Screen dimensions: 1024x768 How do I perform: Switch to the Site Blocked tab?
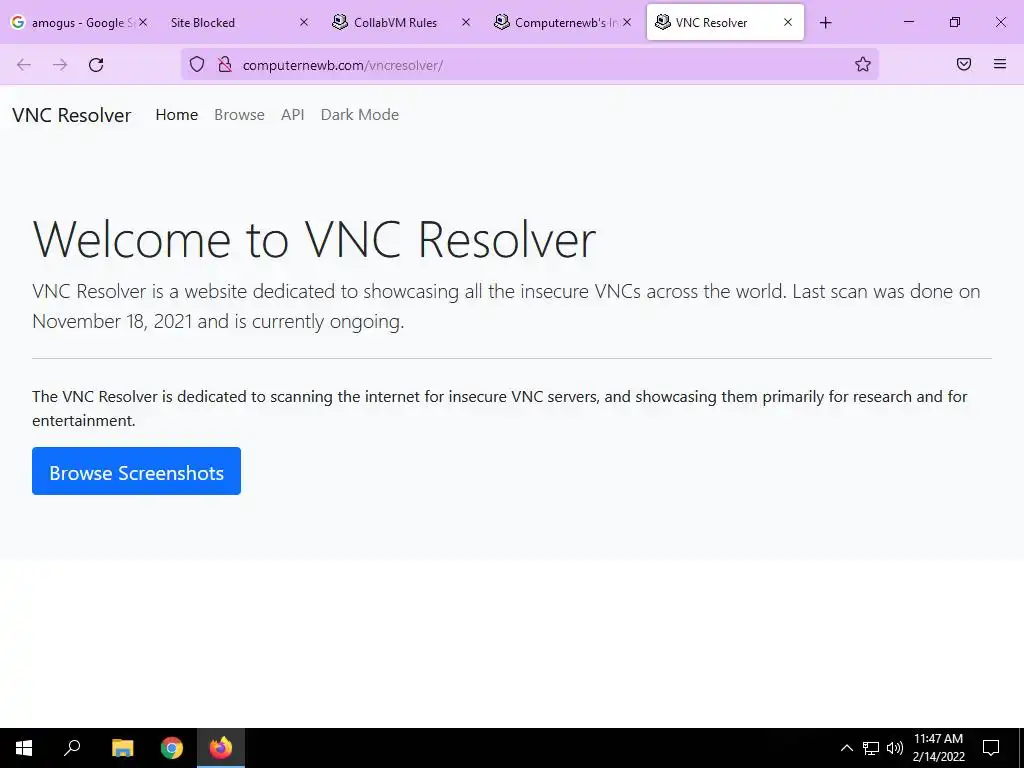(x=229, y=22)
